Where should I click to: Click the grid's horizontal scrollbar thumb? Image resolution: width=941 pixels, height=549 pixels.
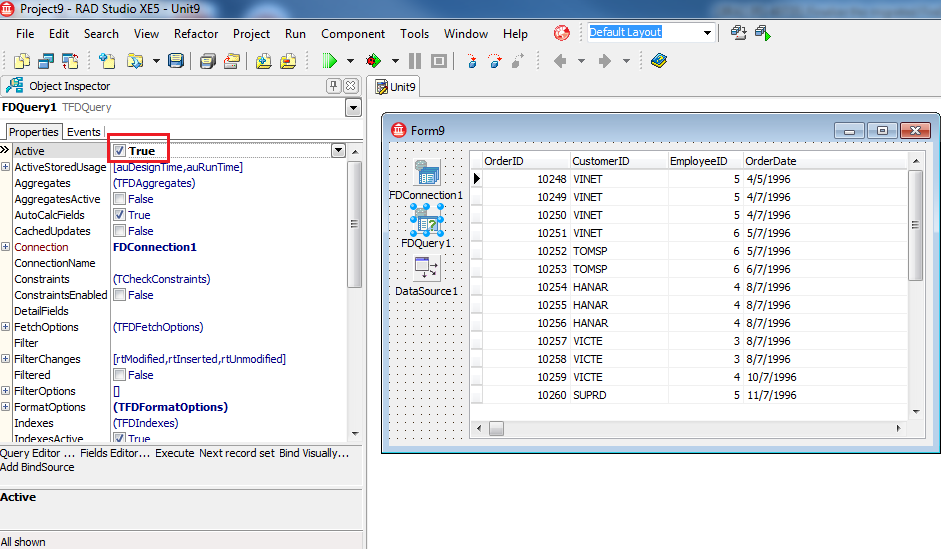[496, 428]
